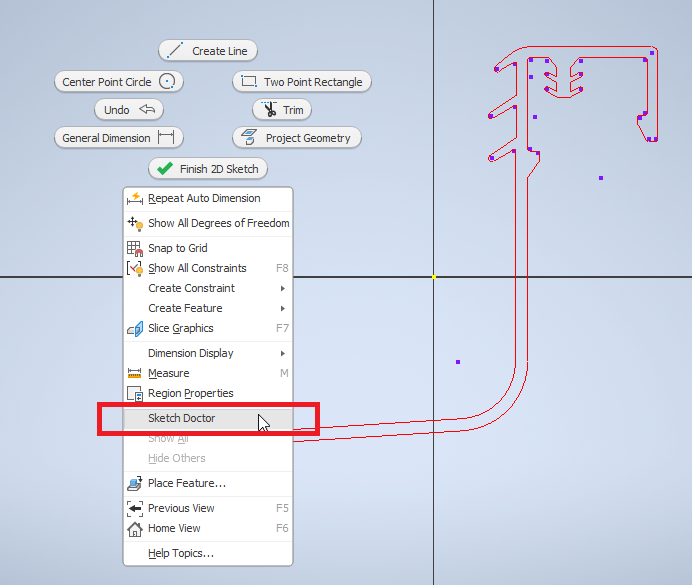
Task: Choose Place Feature... menu entry
Action: (208, 483)
